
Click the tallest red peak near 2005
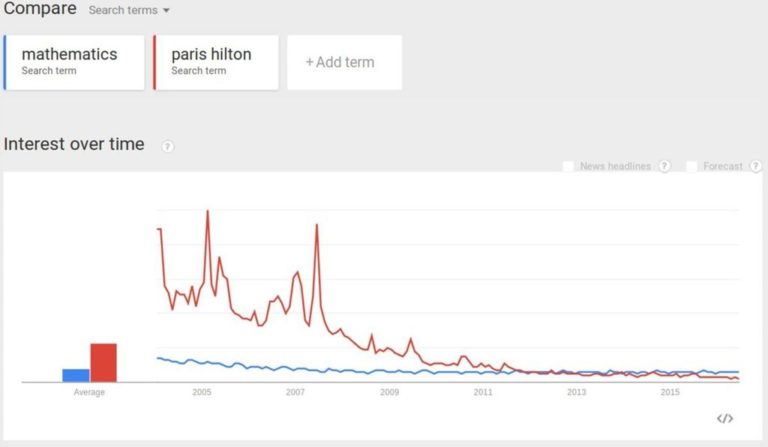coord(207,212)
